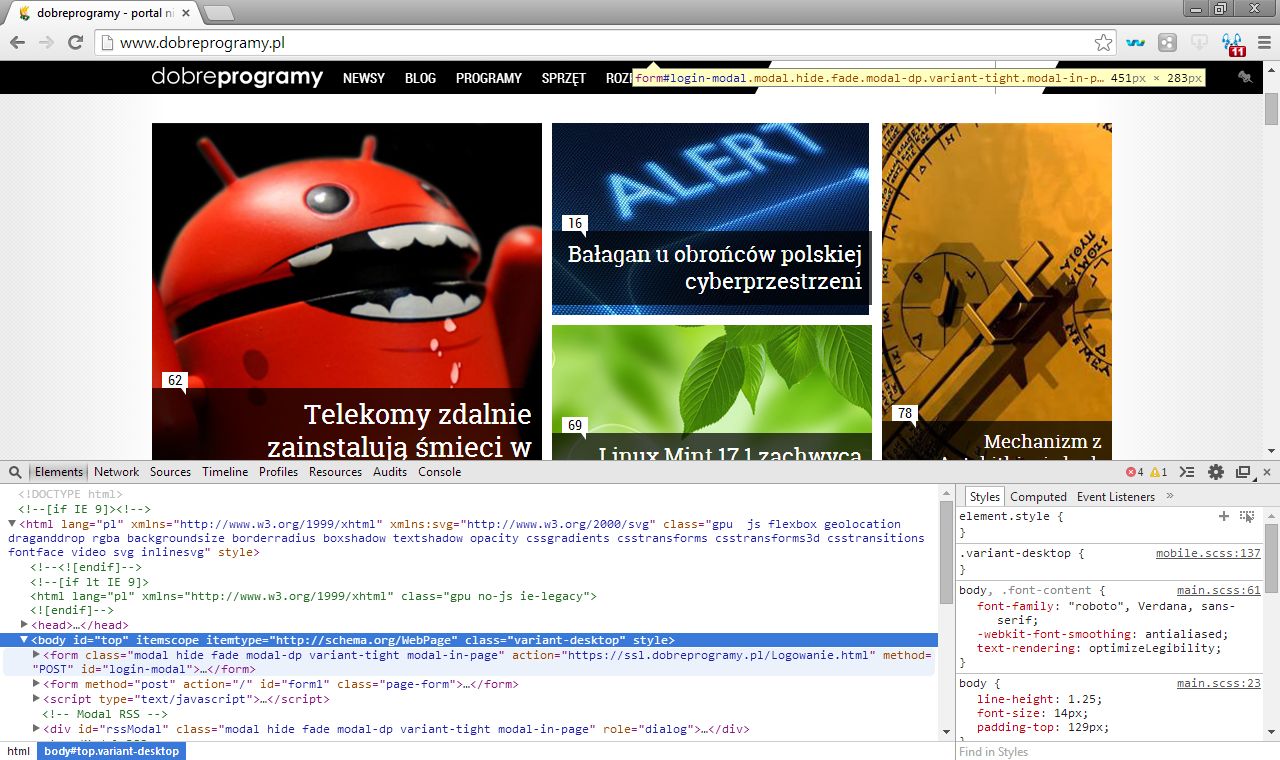The width and height of the screenshot is (1280, 760).
Task: Expand the head element node
Action: point(25,624)
